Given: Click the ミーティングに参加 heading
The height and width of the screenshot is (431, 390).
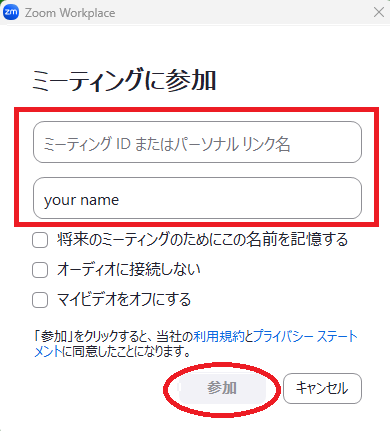Looking at the screenshot, I should (124, 80).
